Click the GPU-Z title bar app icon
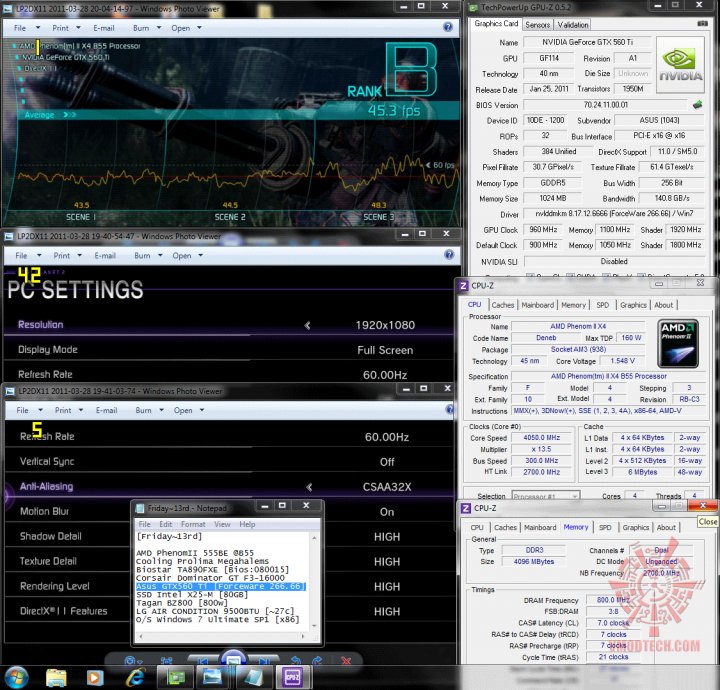The height and width of the screenshot is (690, 720). coord(473,7)
